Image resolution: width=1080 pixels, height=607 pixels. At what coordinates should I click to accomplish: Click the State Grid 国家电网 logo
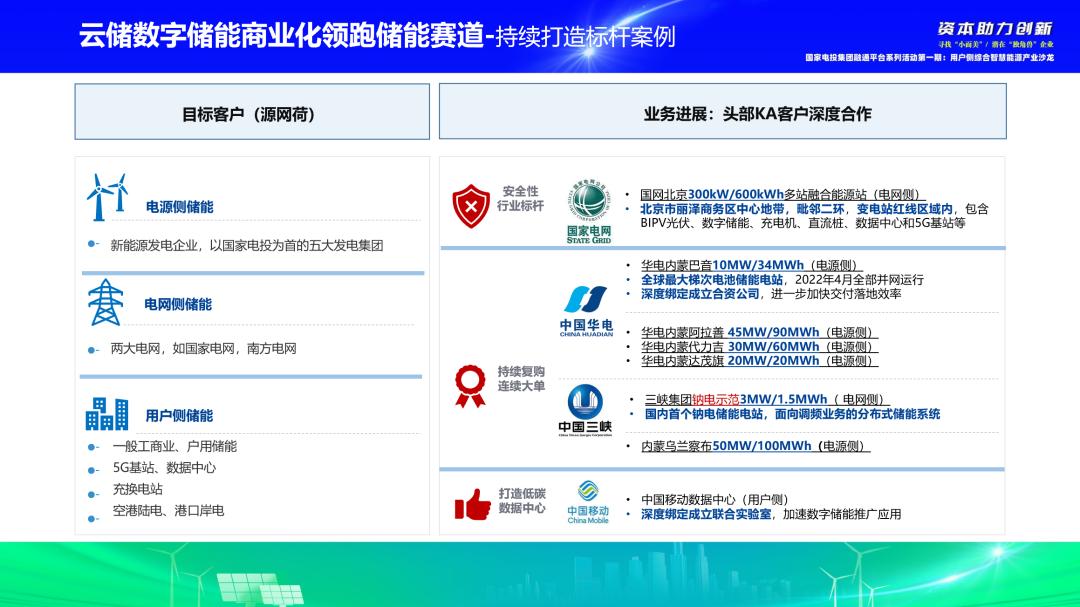589,212
